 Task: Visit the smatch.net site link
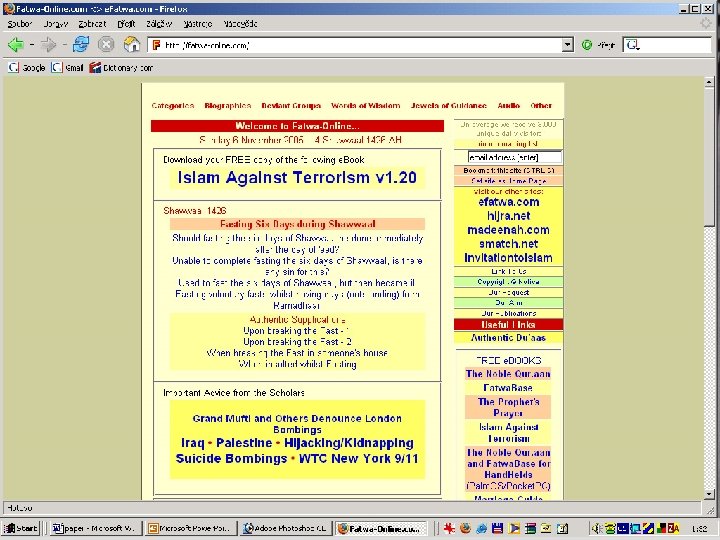(508, 244)
